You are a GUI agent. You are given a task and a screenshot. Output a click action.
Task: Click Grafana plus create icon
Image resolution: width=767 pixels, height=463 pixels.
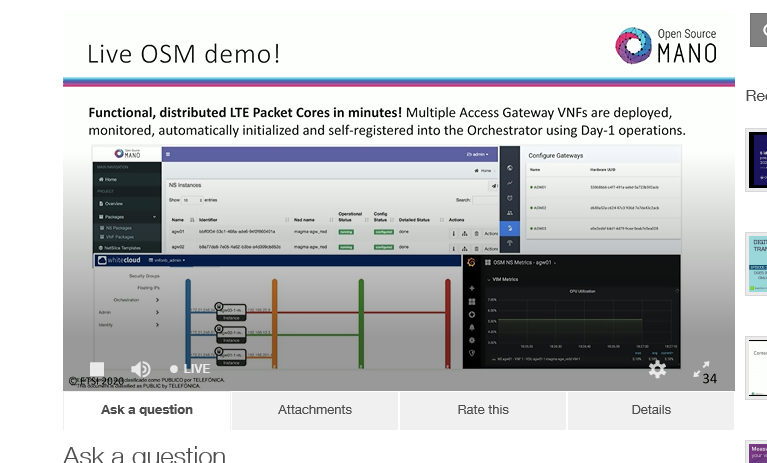coord(472,288)
